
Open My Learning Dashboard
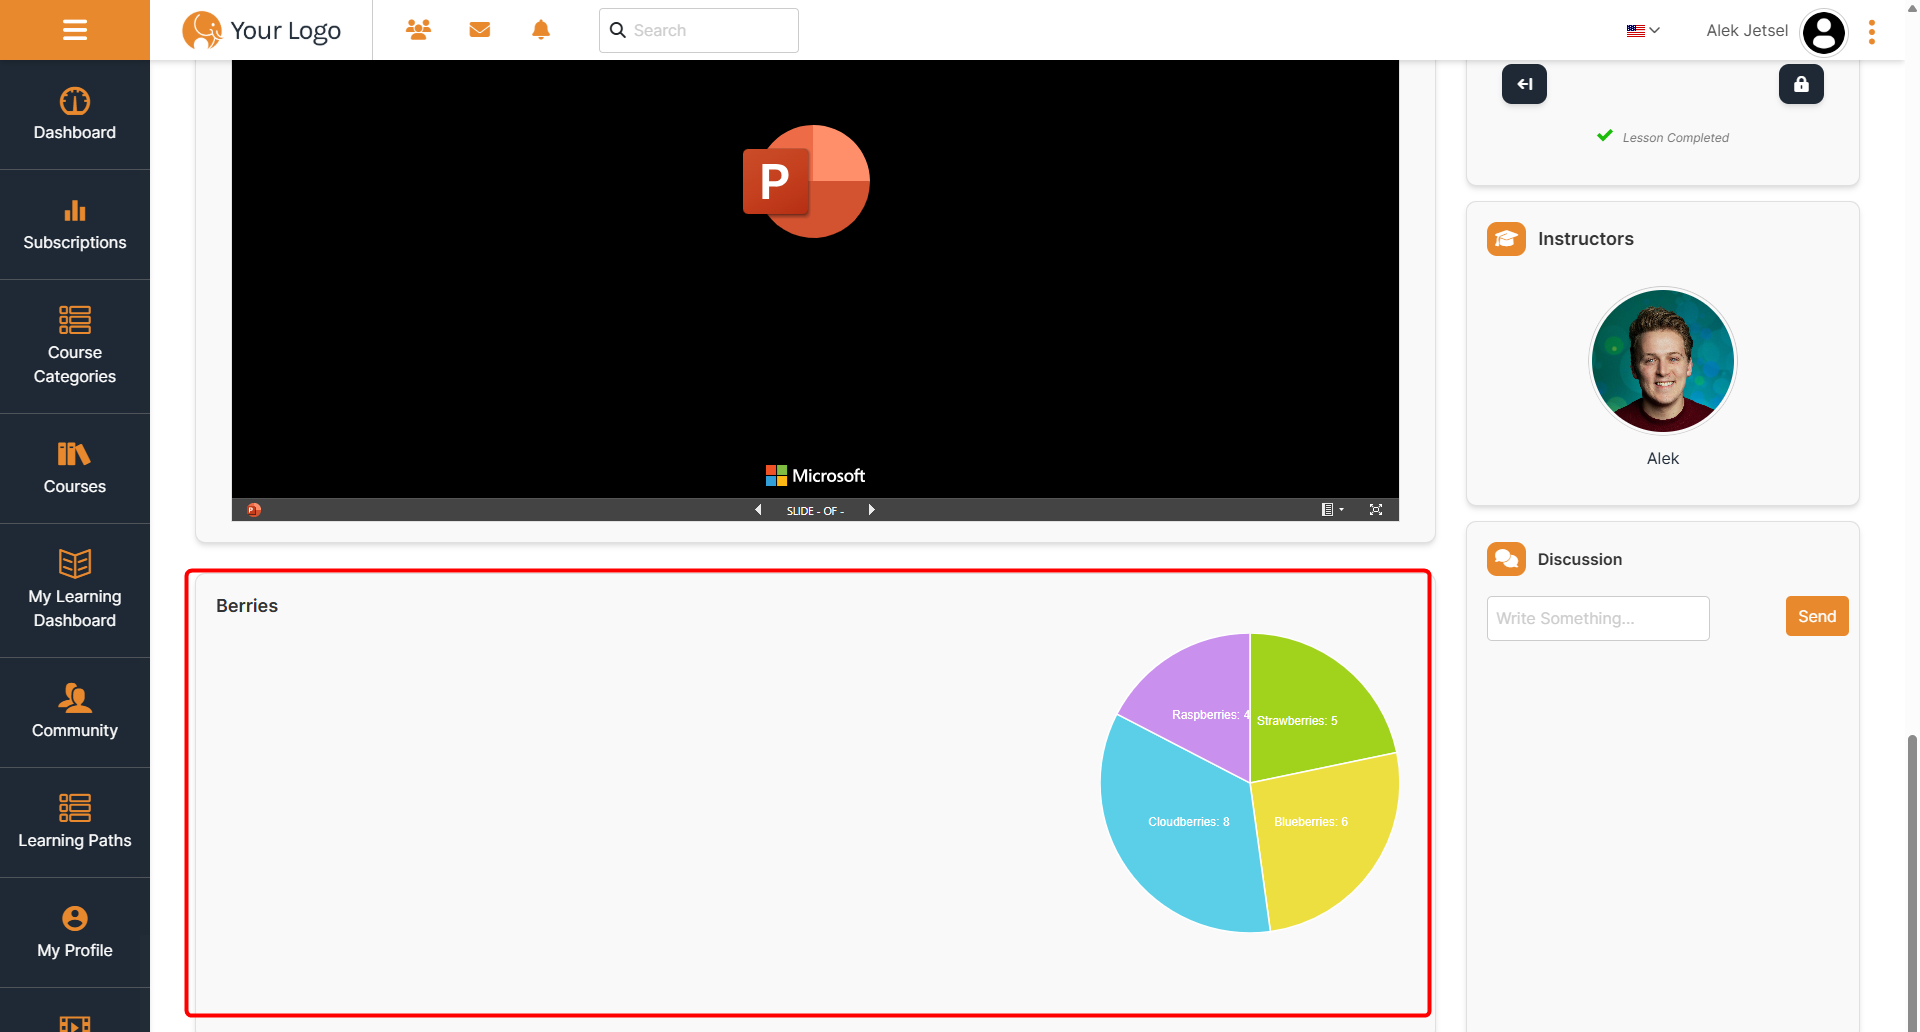click(x=75, y=590)
